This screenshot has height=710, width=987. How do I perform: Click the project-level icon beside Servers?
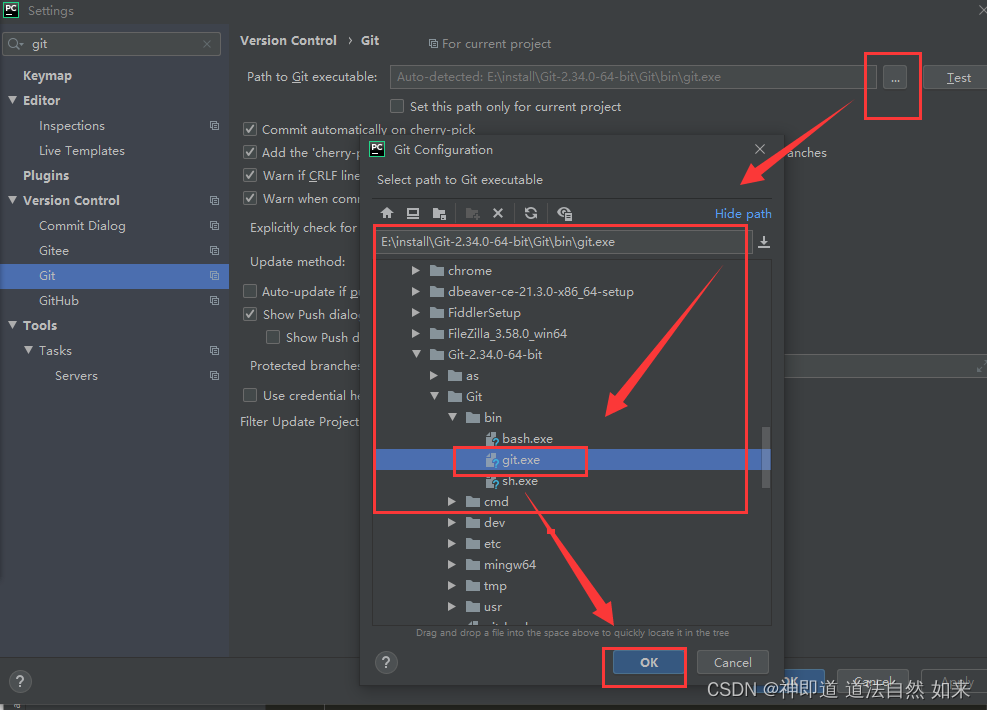pyautogui.click(x=215, y=376)
